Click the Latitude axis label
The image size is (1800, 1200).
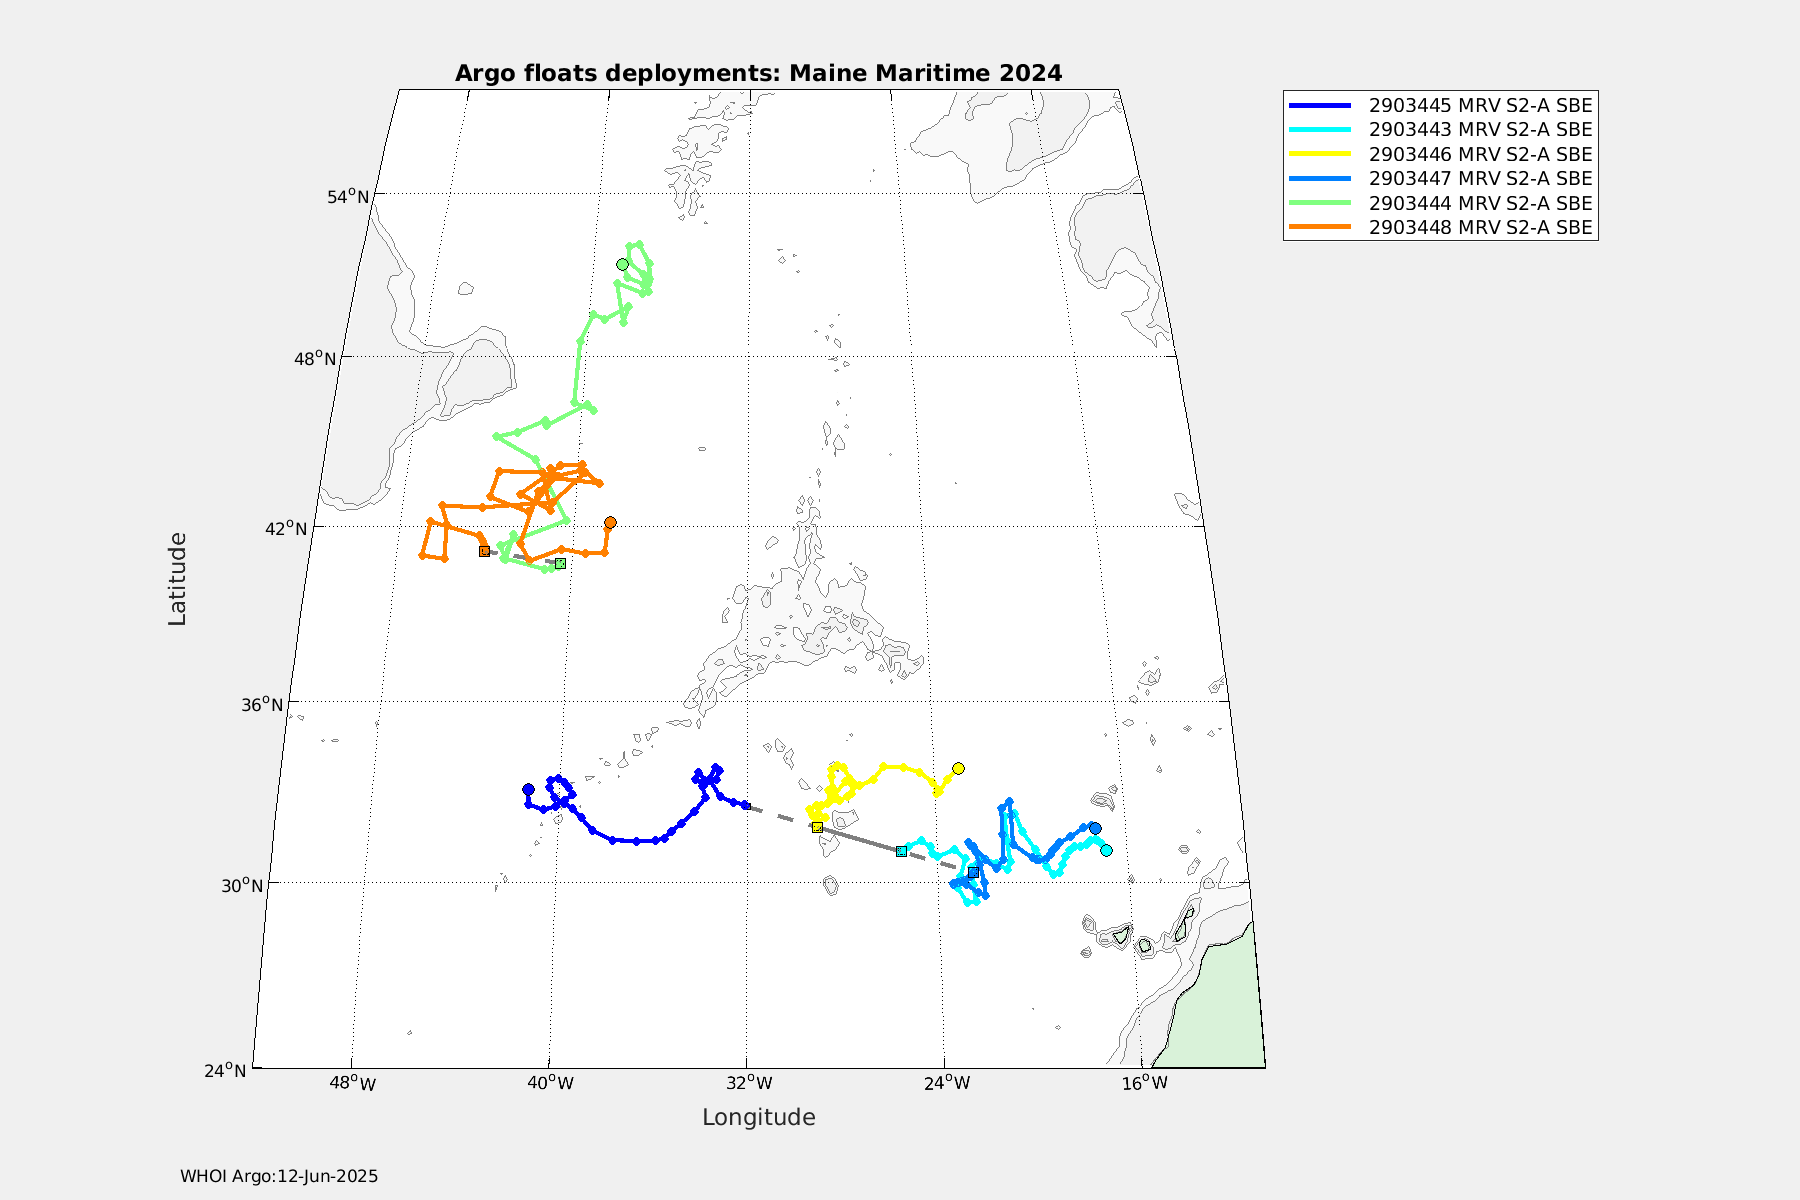177,579
